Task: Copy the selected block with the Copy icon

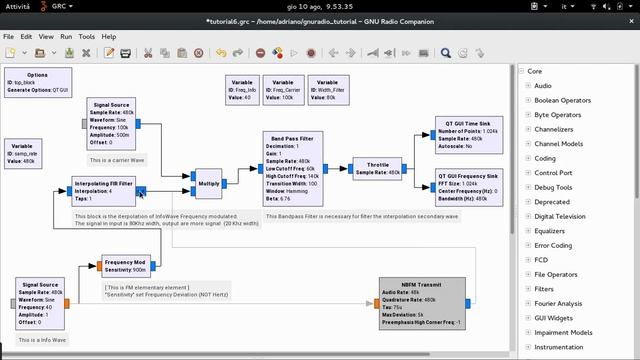Action: (x=165, y=53)
